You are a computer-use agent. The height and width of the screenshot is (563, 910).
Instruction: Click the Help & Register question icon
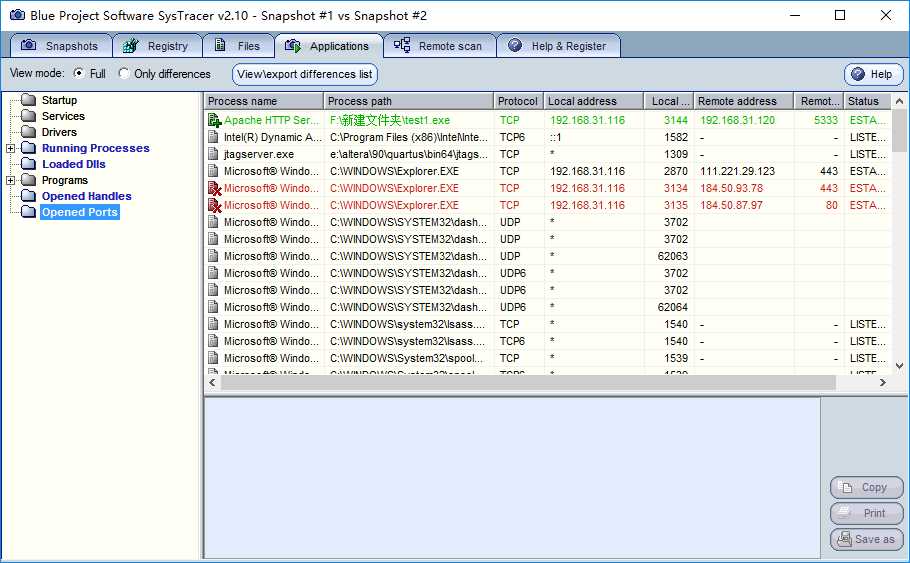pos(515,45)
